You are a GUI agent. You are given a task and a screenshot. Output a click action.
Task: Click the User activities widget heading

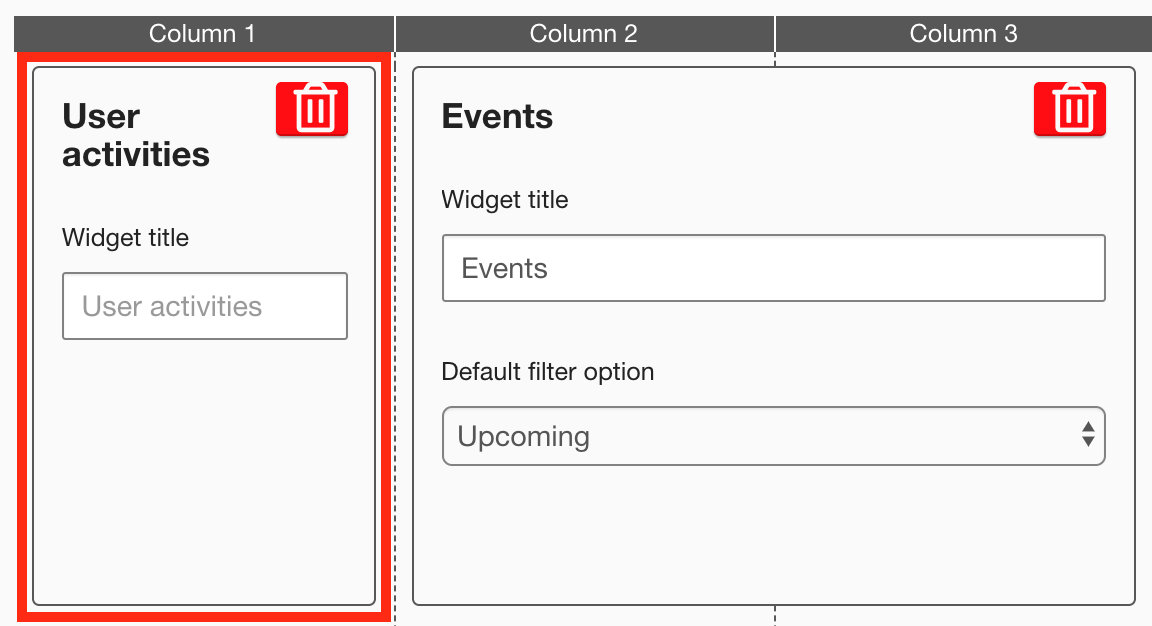tap(136, 136)
